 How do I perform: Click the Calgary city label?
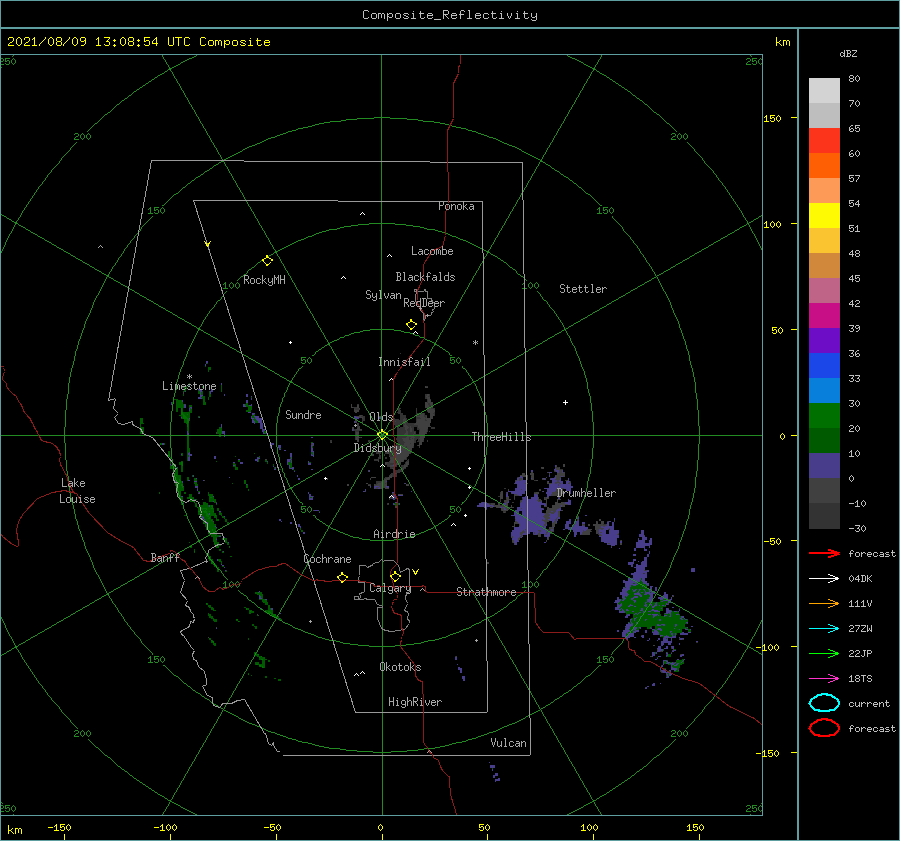[x=390, y=588]
